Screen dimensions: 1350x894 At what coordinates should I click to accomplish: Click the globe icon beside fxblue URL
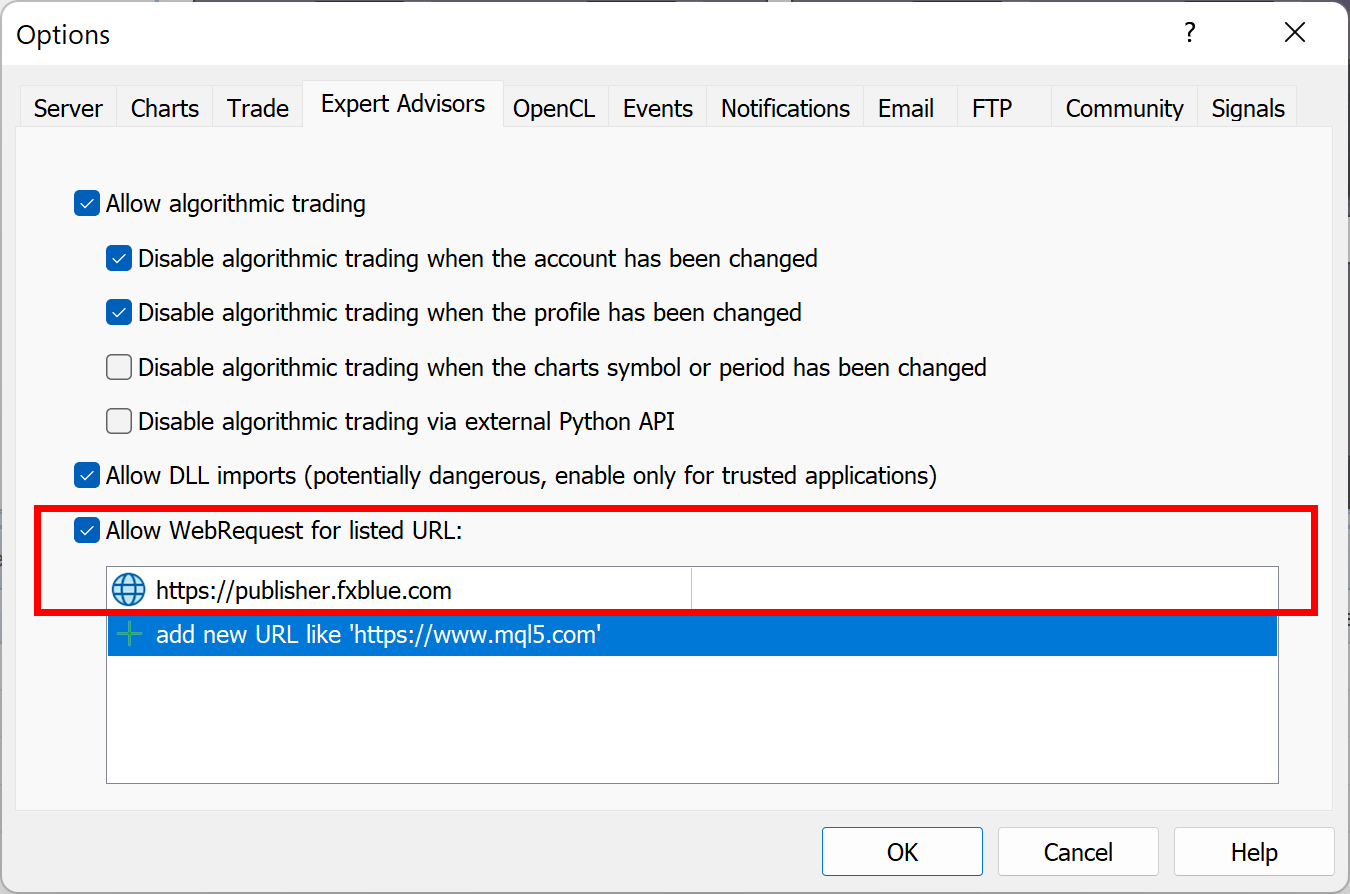pos(128,590)
